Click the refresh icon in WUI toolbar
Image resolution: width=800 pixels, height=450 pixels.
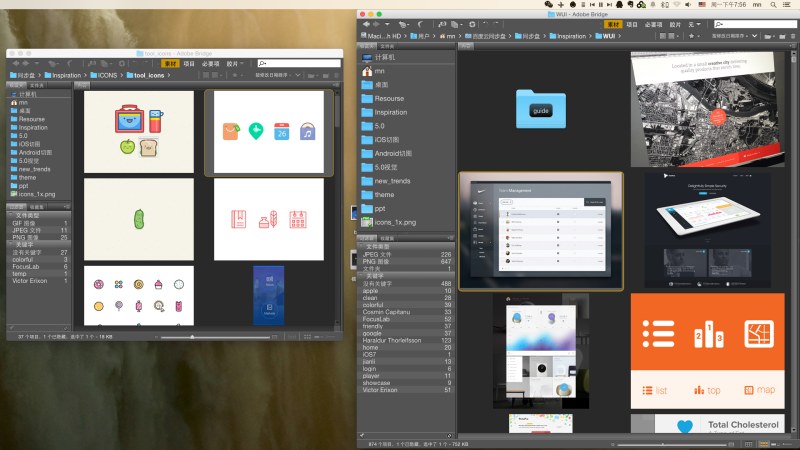472,24
